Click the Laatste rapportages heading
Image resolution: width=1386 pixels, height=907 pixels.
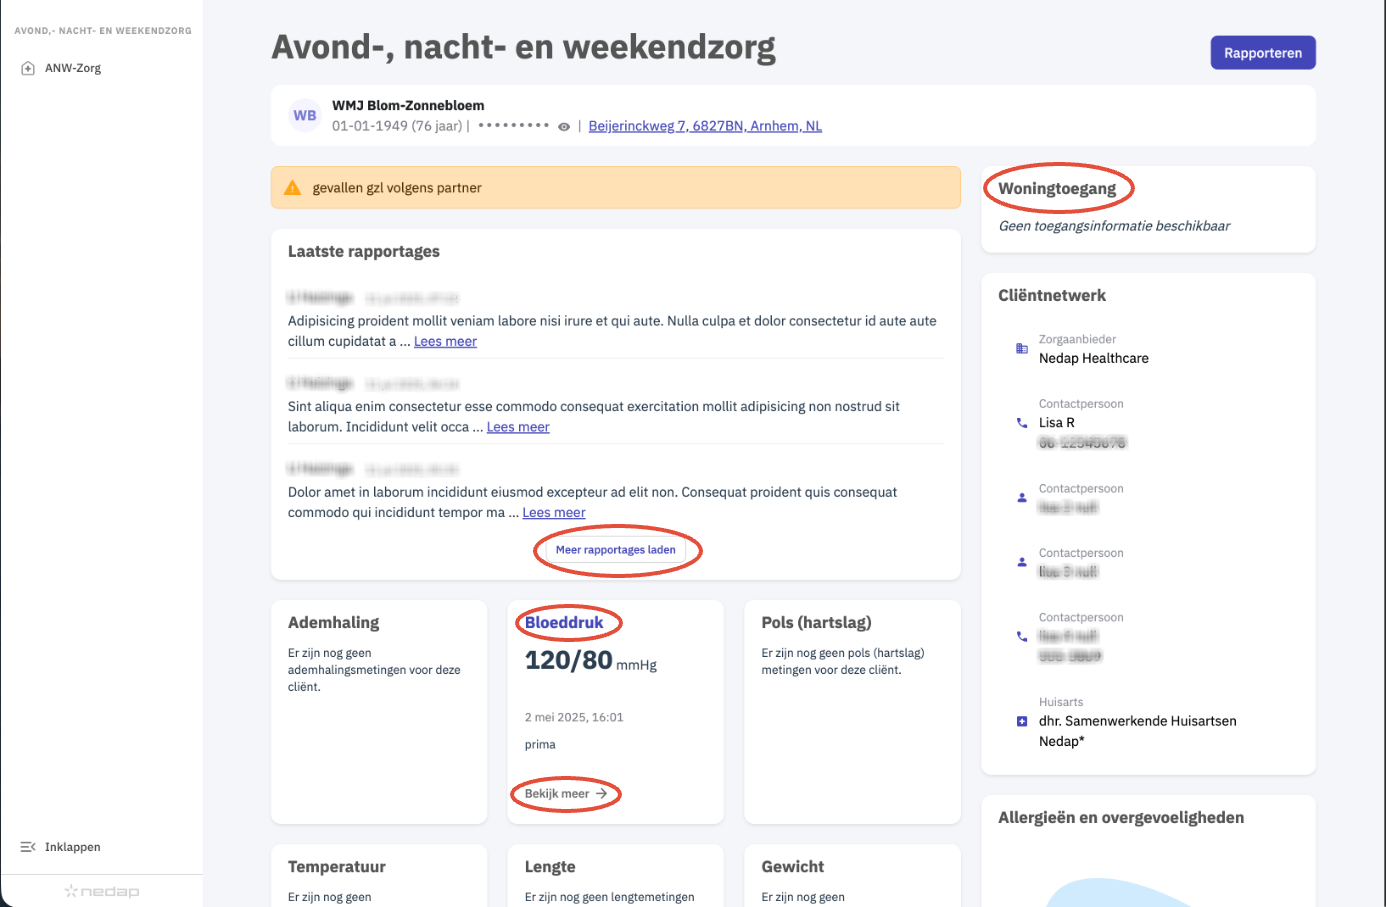point(364,252)
